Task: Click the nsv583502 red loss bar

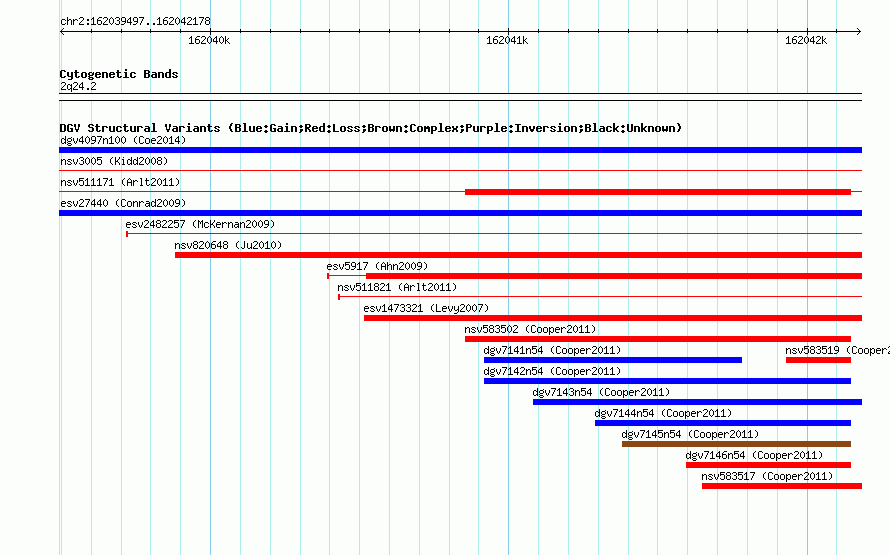Action: [658, 339]
